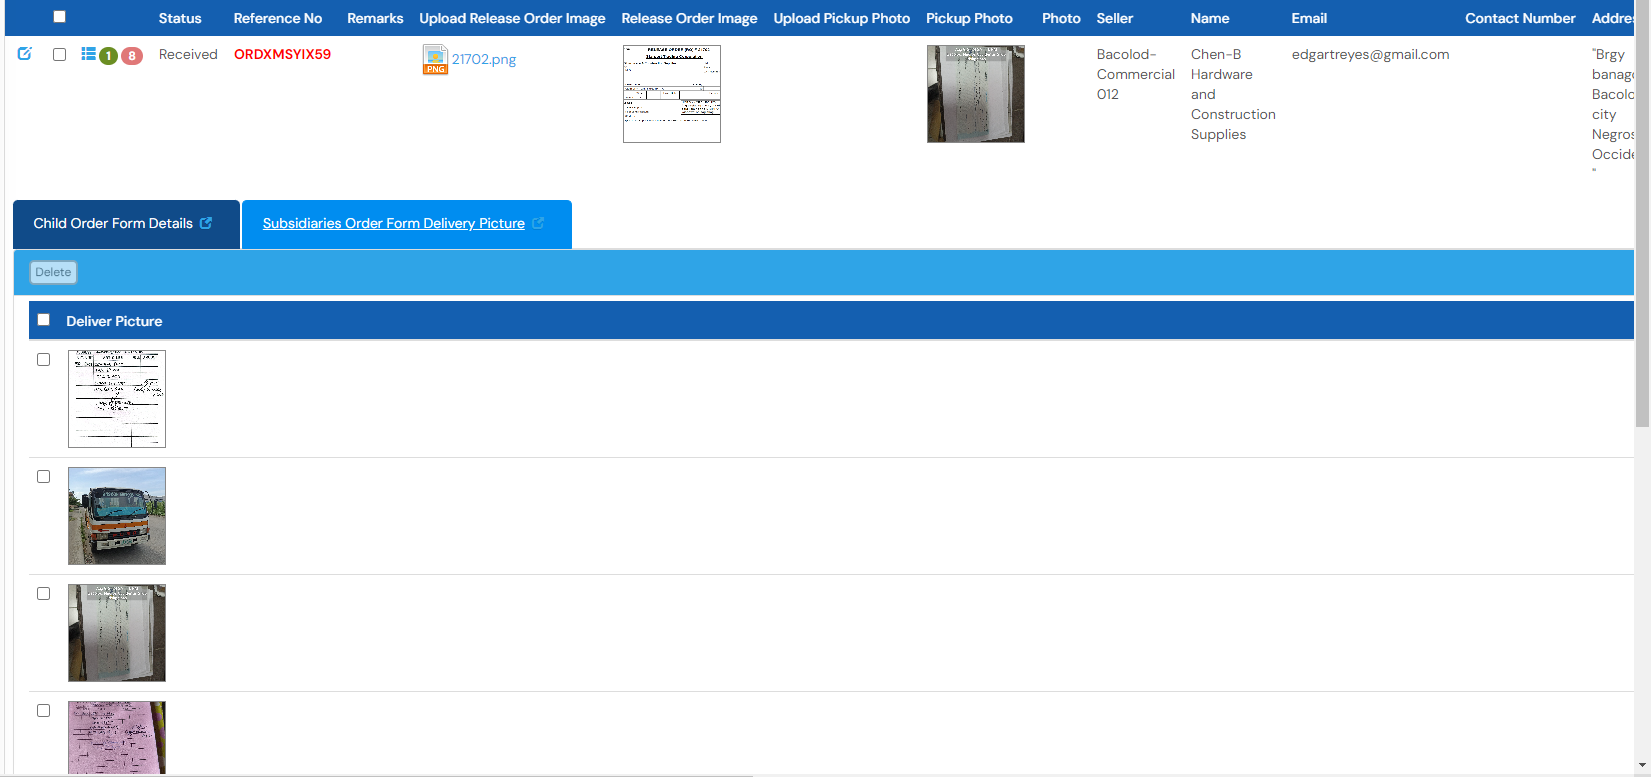Click the edit record pencil icon

[x=25, y=54]
